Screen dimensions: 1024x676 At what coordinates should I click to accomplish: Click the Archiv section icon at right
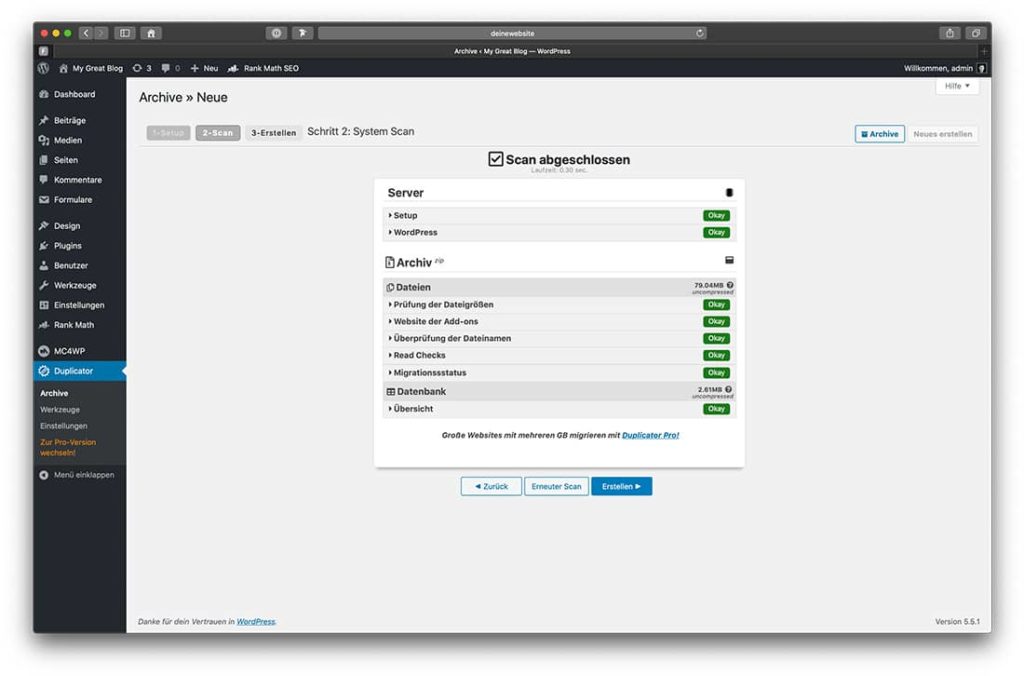coord(729,260)
